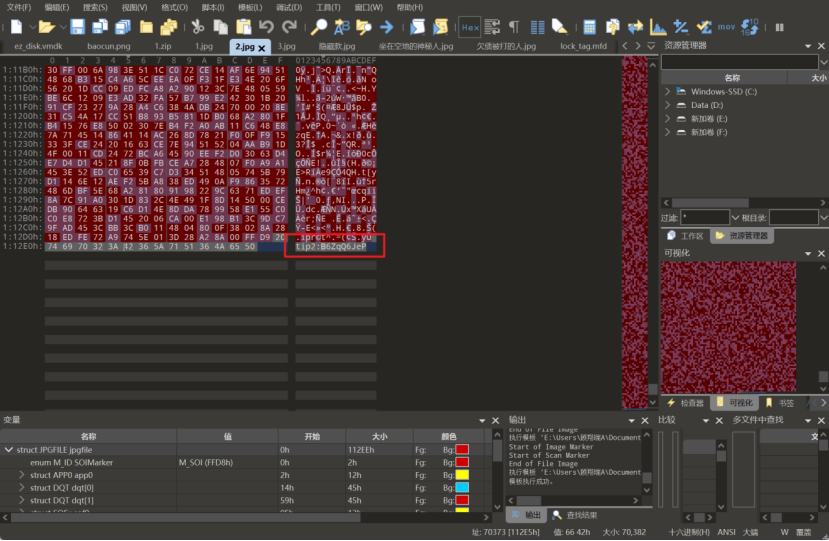Toggle the Hex edit mode button
The image size is (829, 541).
pyautogui.click(x=471, y=27)
